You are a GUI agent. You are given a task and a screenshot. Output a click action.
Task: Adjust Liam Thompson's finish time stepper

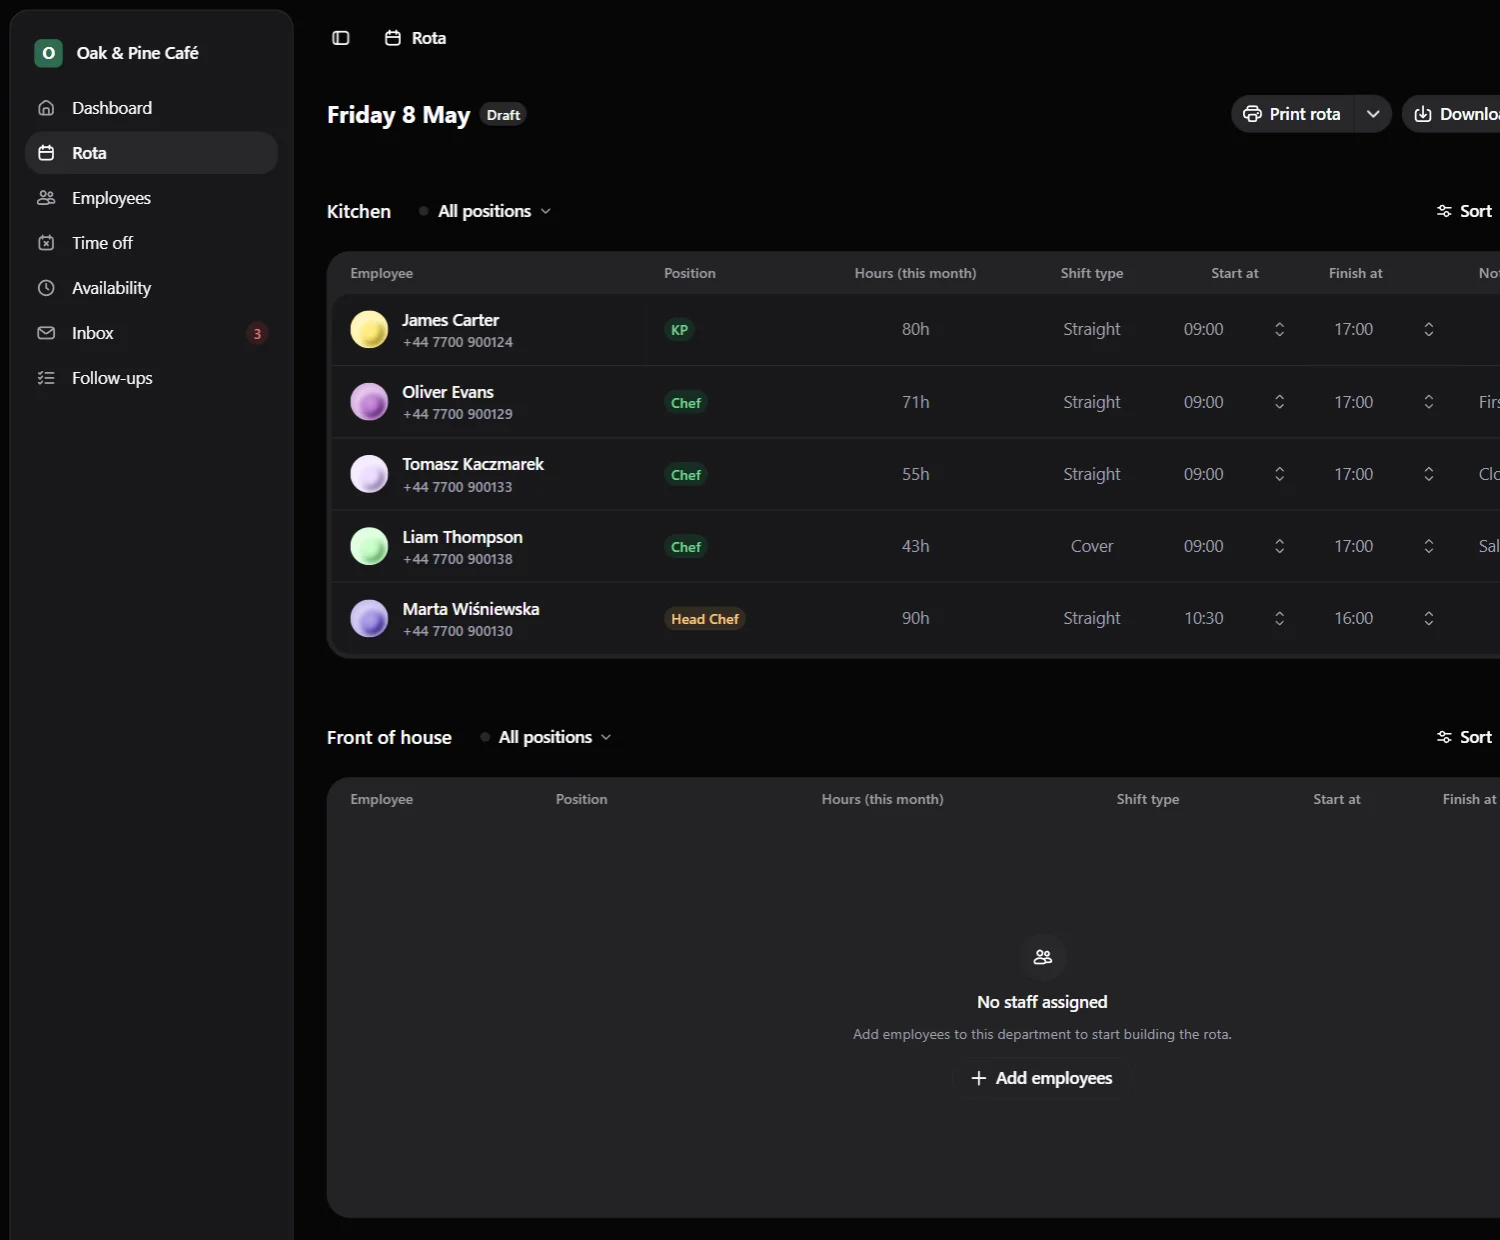point(1429,546)
